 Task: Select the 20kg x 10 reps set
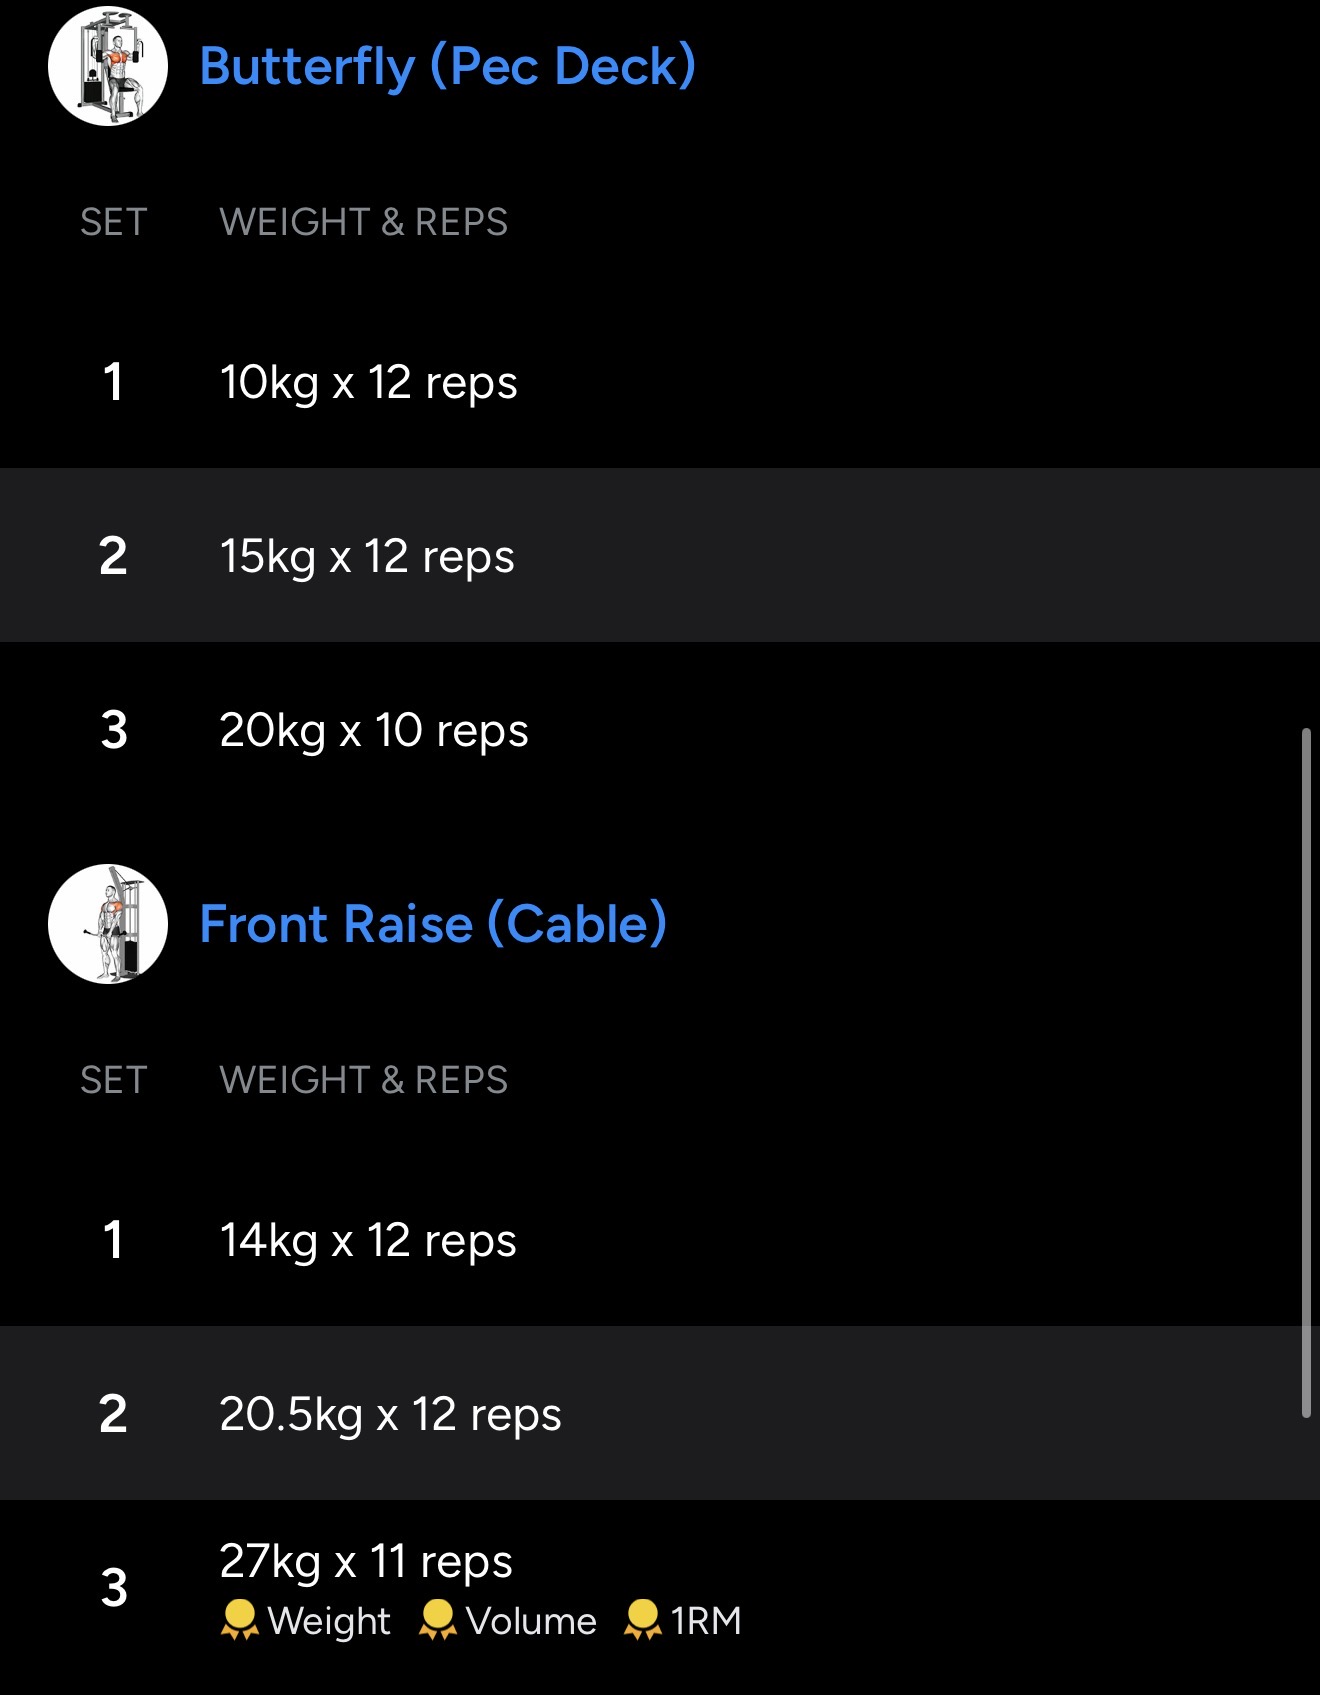[373, 730]
